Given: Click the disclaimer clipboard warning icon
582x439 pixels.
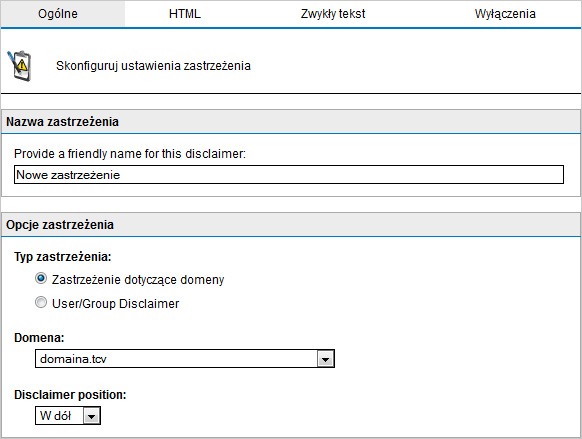Looking at the screenshot, I should point(20,66).
